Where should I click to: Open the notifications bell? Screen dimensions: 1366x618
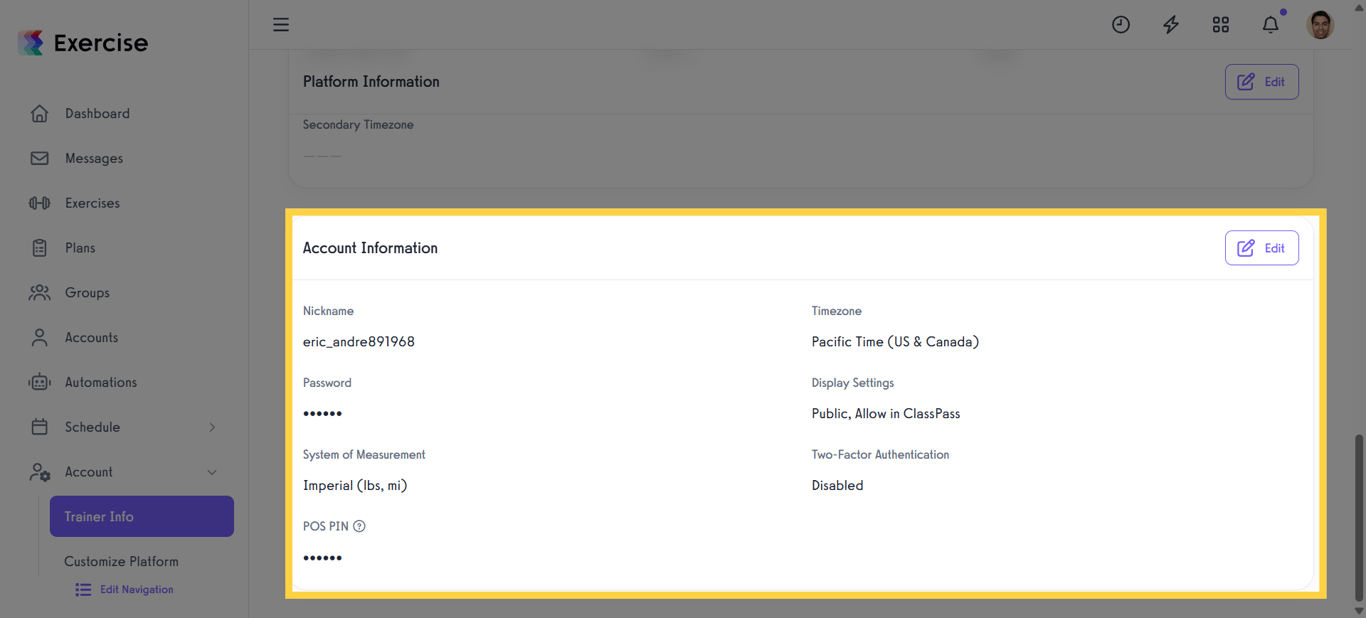point(1270,24)
